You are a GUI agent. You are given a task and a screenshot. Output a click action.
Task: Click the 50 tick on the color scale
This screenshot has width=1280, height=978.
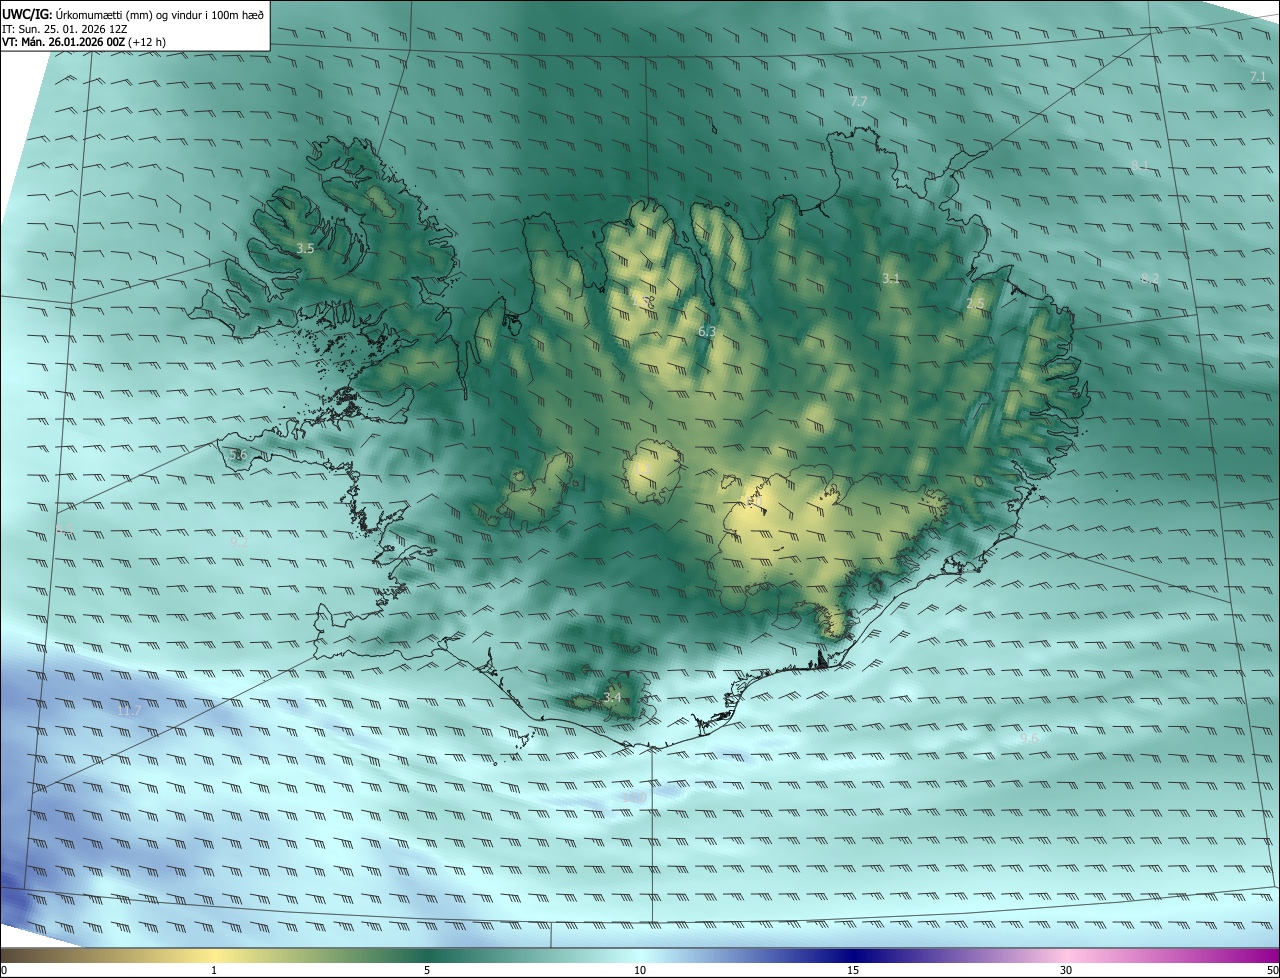coord(1272,971)
